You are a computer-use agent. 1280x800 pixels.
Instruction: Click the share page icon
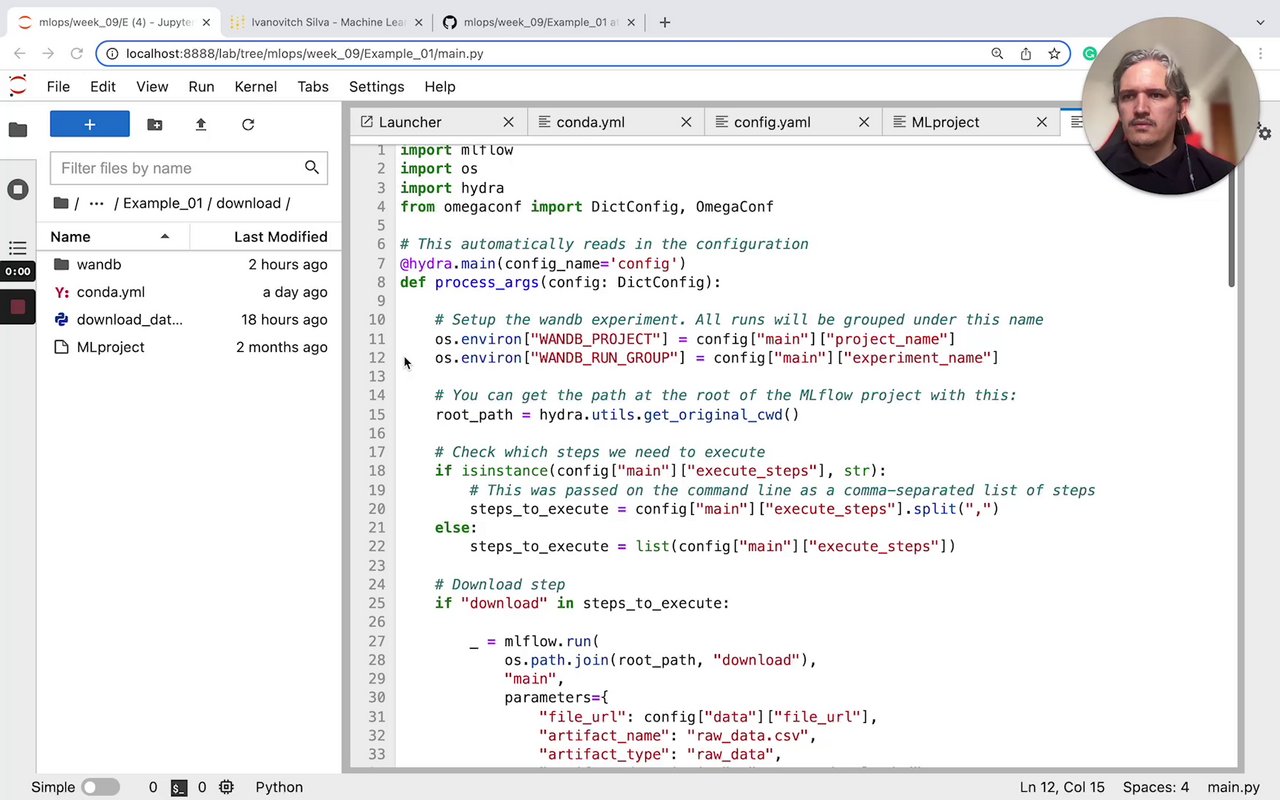[x=1026, y=53]
